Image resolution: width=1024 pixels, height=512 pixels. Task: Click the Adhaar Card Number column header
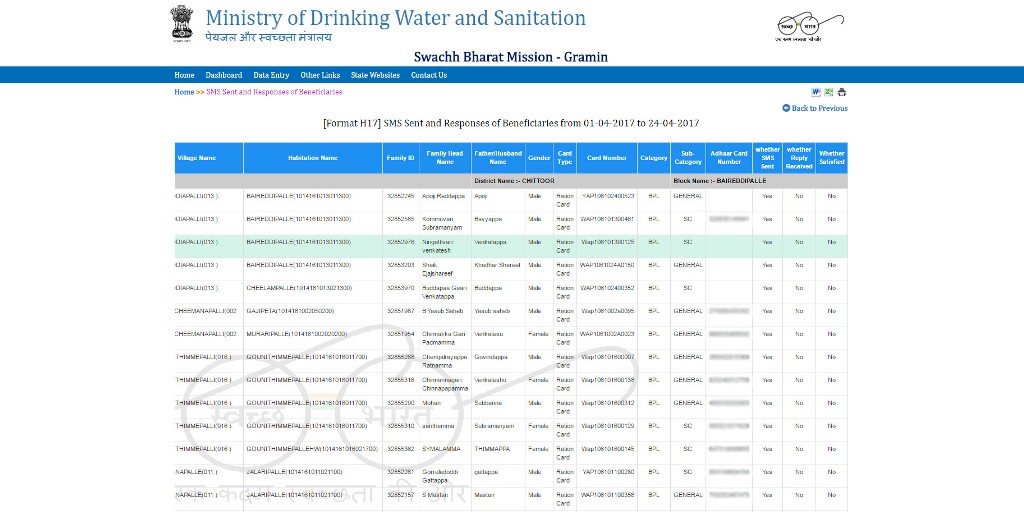[x=729, y=158]
